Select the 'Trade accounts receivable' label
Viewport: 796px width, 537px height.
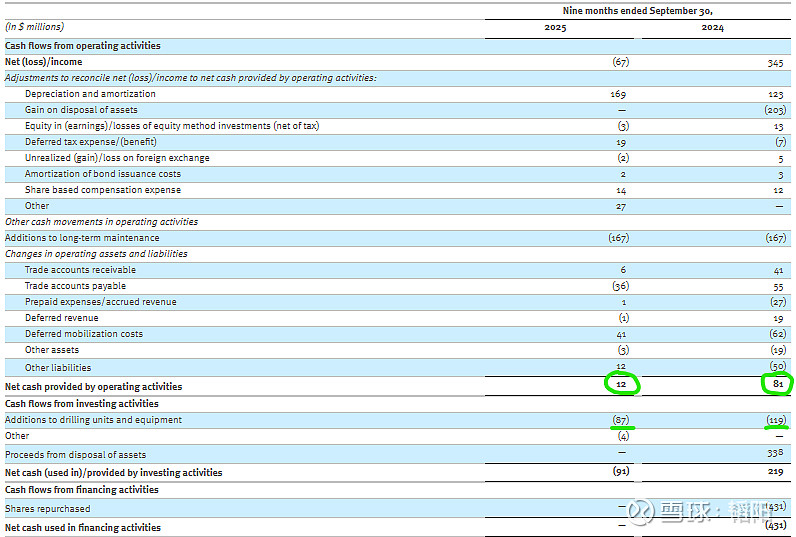[81, 270]
